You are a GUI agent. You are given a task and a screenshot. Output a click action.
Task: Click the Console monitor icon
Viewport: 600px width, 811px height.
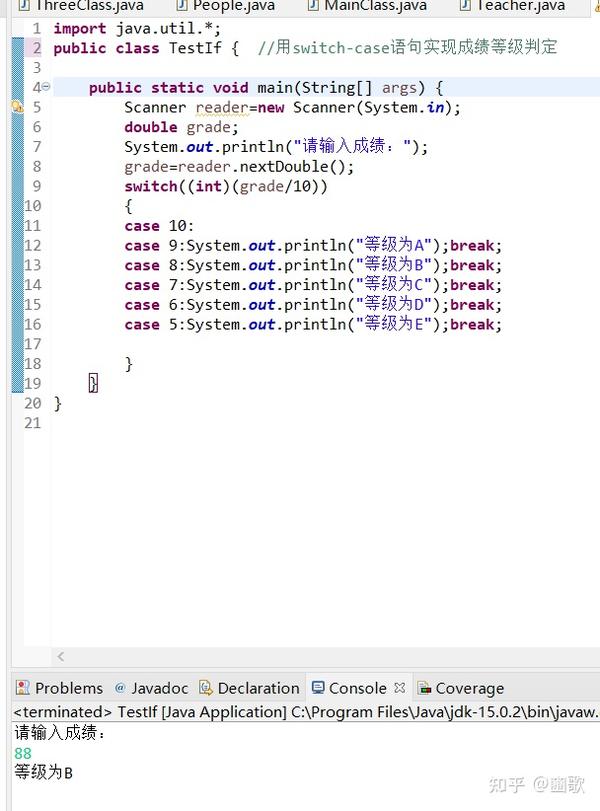tap(318, 687)
